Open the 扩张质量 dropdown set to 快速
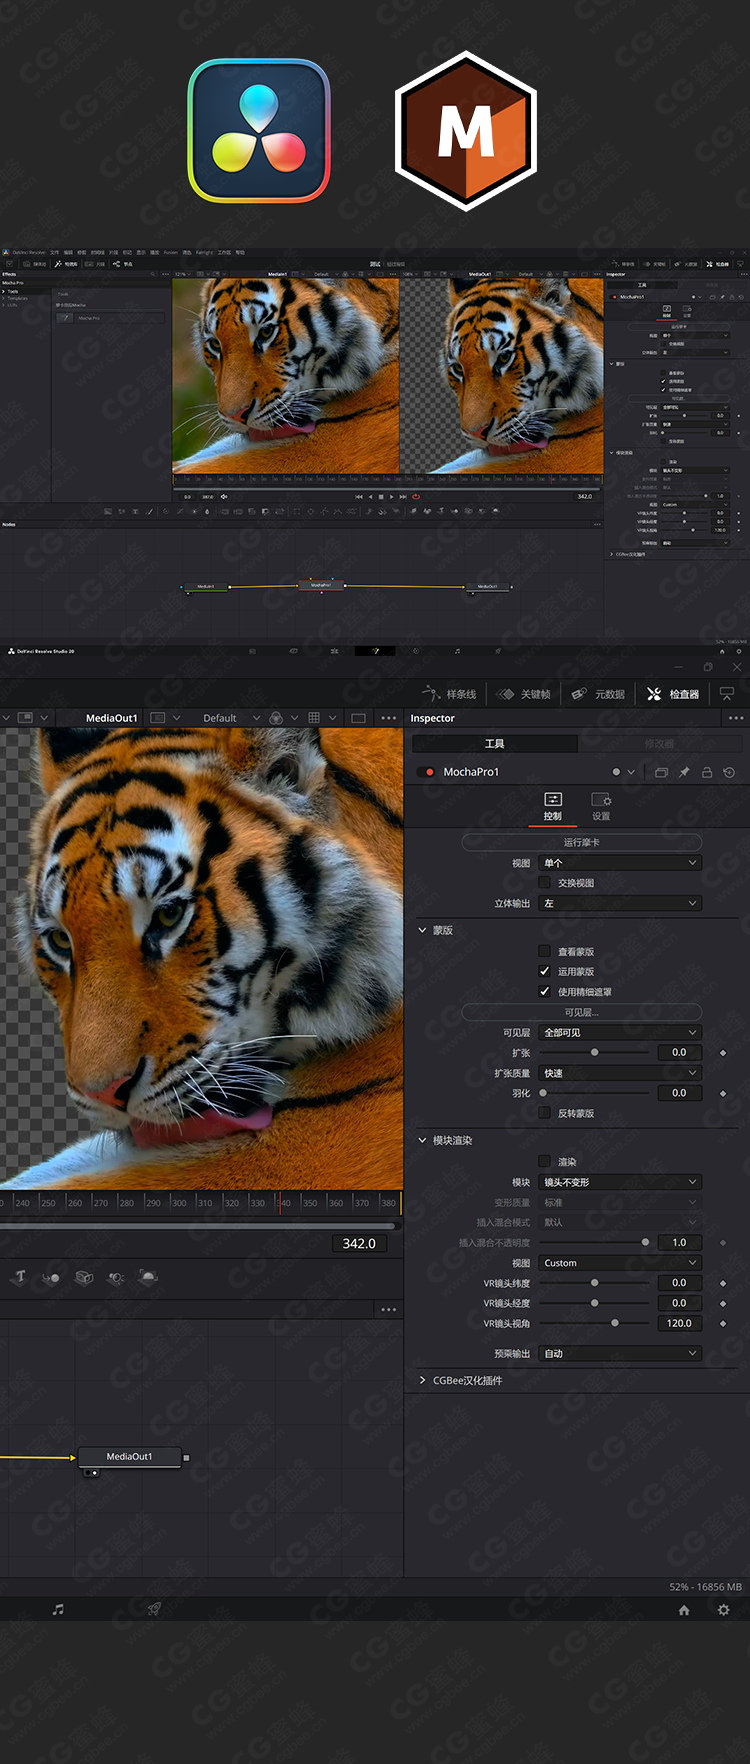 point(620,1073)
